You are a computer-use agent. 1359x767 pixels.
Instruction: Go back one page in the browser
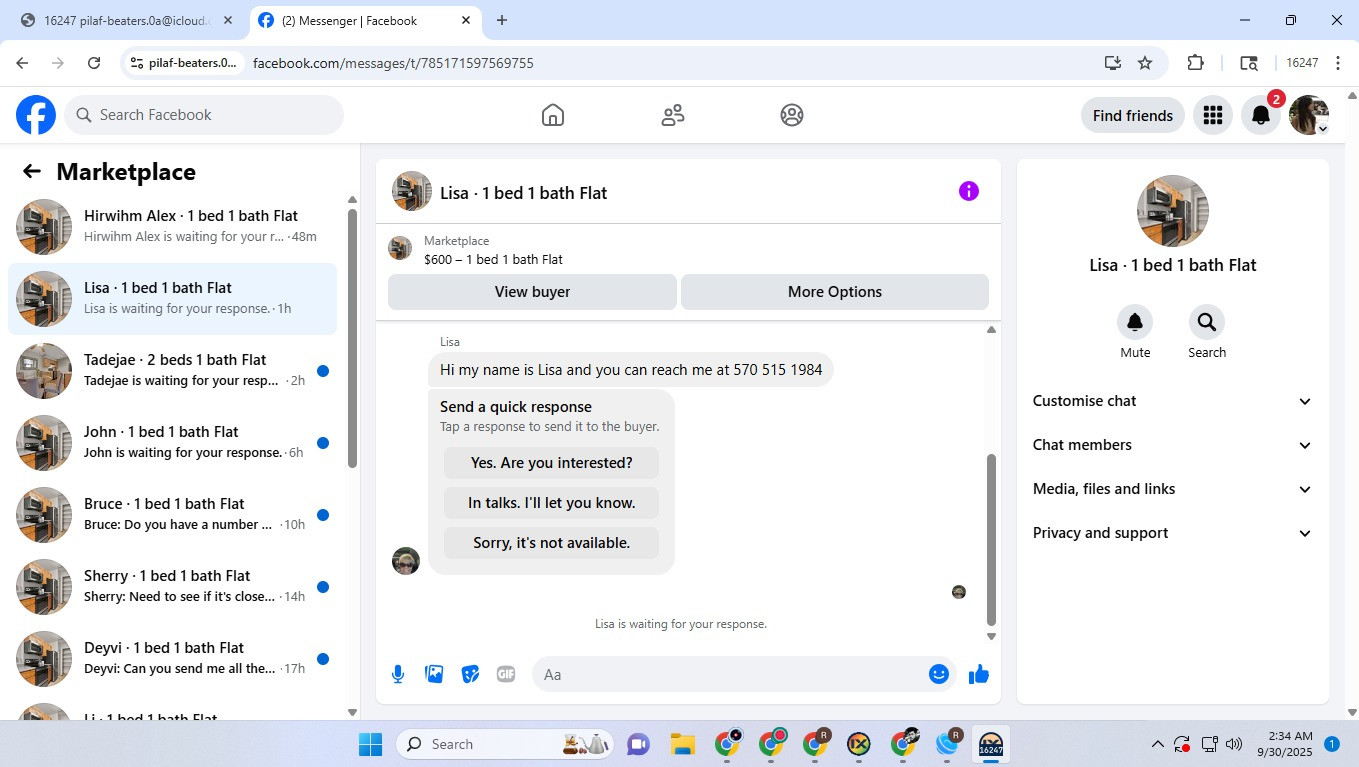[22, 63]
